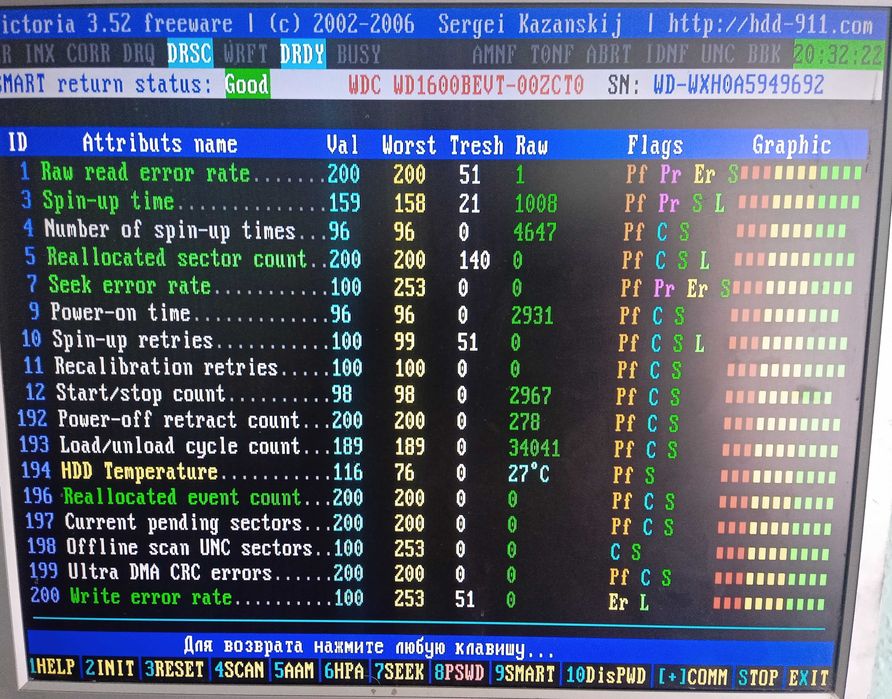Select Reallocated sector count attribute
Viewport: 892px width, 699px height.
pyautogui.click(x=438, y=259)
